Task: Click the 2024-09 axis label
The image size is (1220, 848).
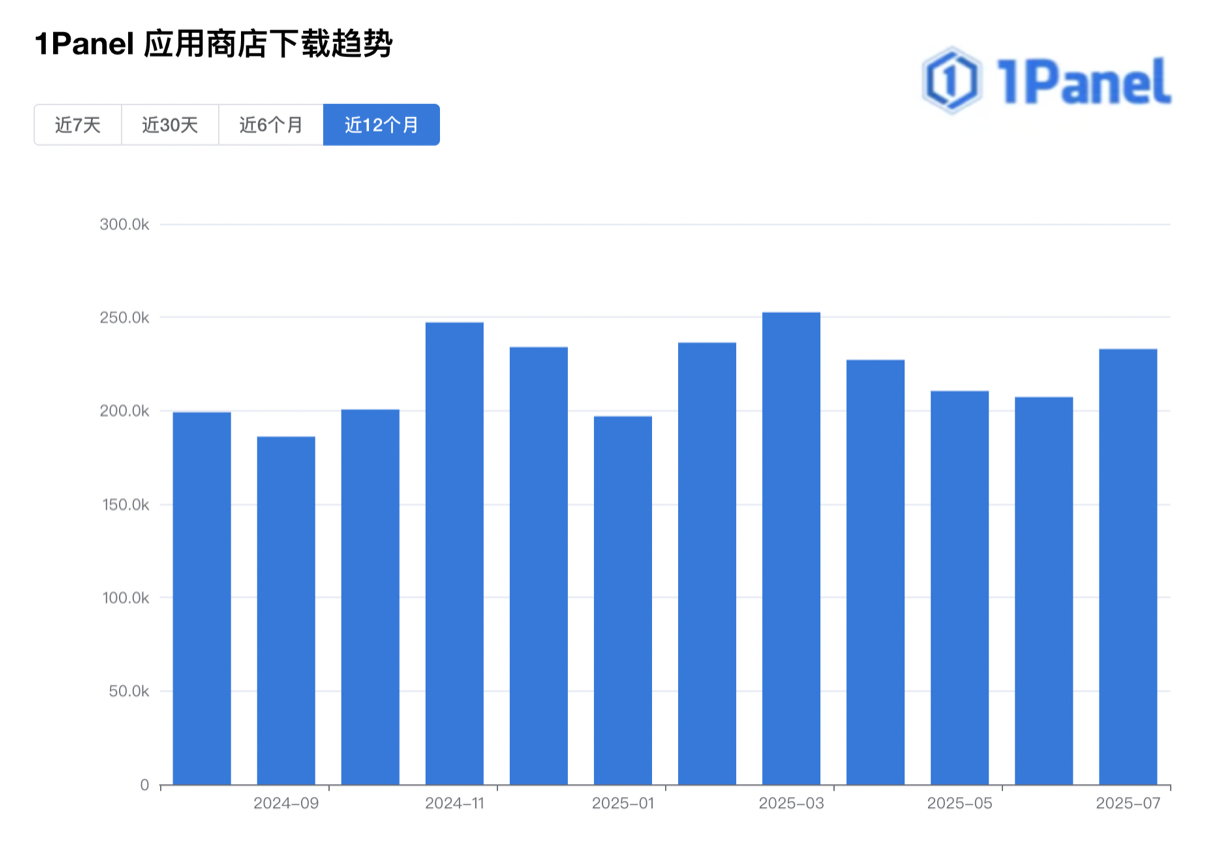Action: point(286,804)
